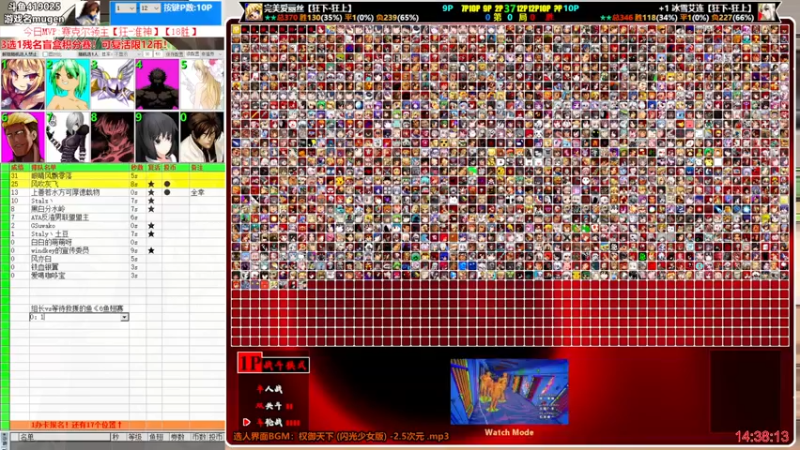Choose the second mode option in the list

pyautogui.click(x=273, y=406)
